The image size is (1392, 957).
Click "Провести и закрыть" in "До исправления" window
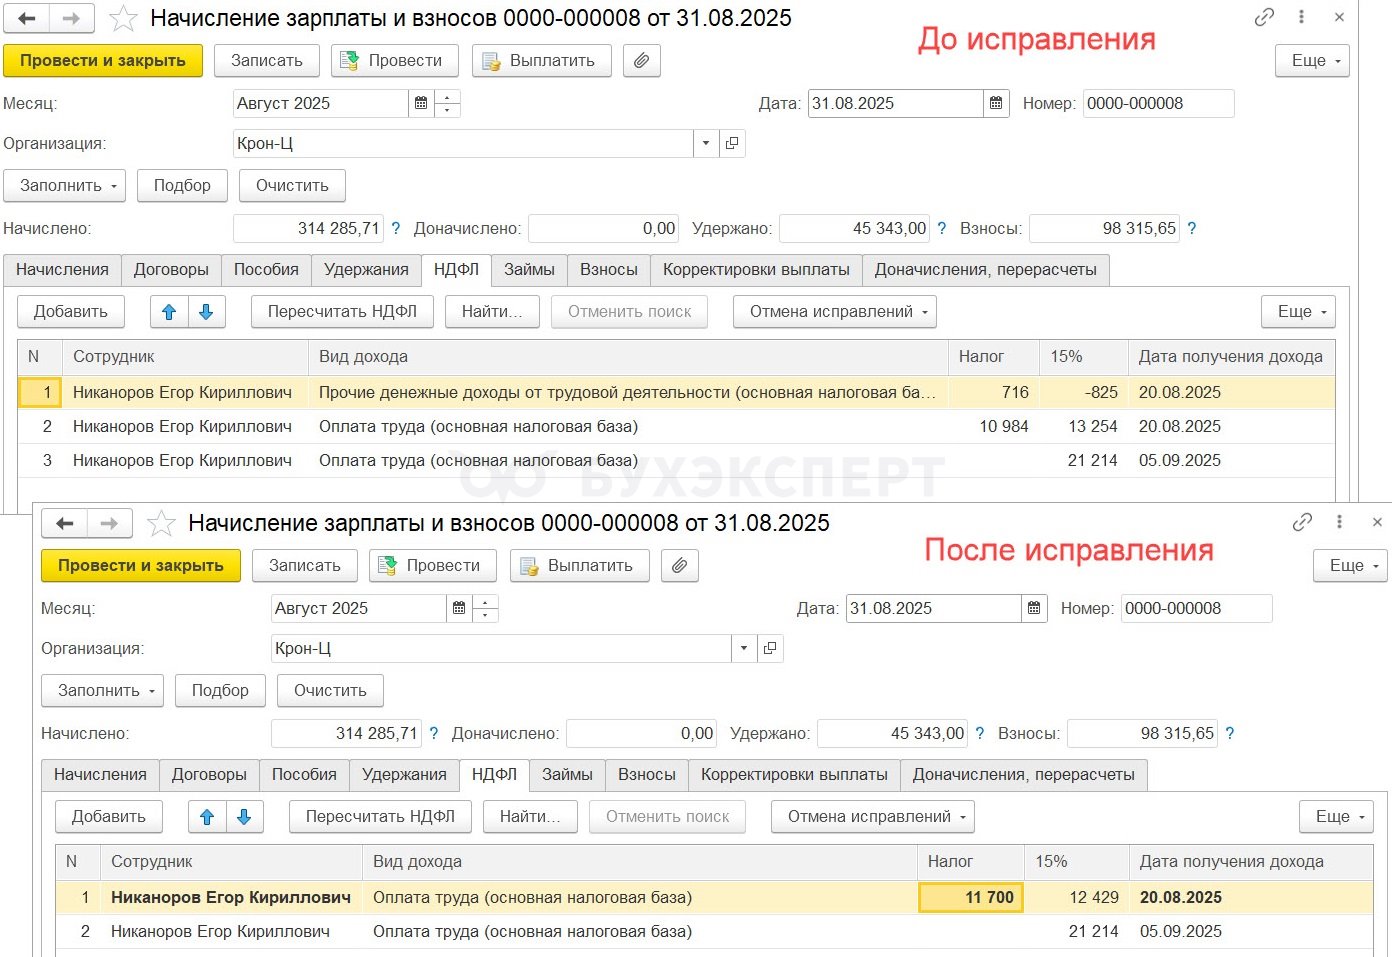click(103, 61)
